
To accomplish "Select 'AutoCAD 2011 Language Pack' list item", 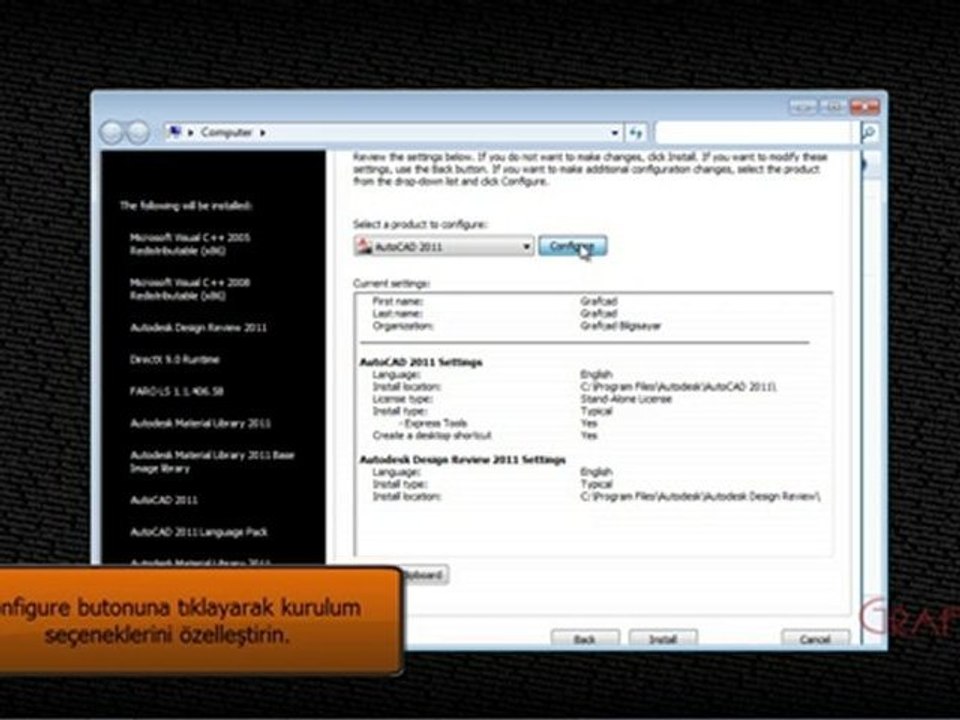I will 199,532.
